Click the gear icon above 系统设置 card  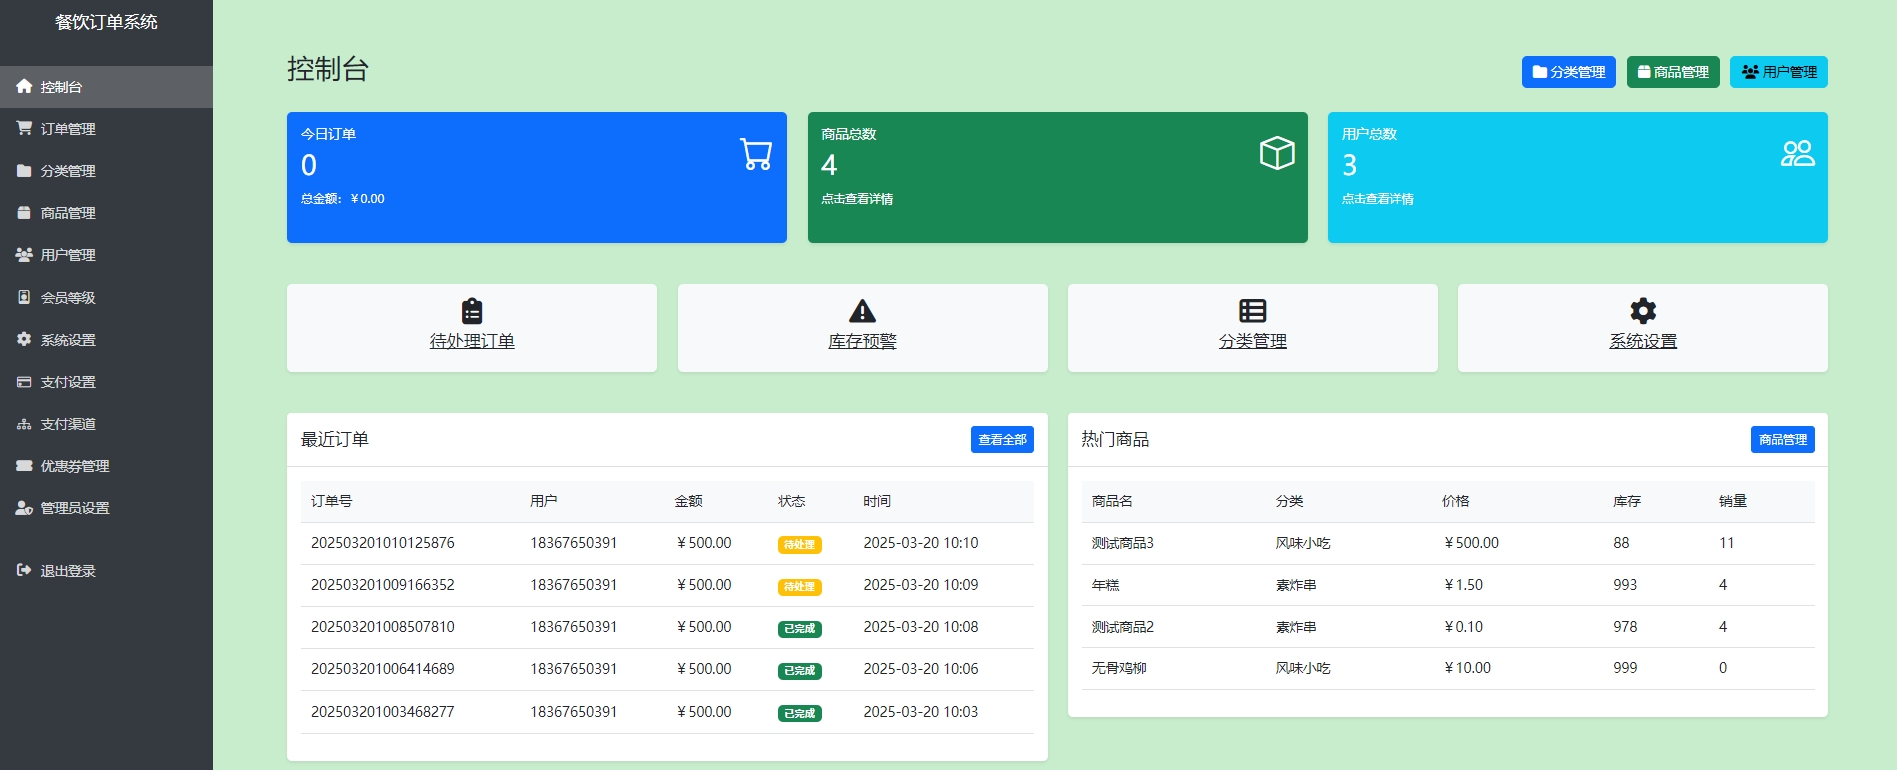click(x=1643, y=311)
